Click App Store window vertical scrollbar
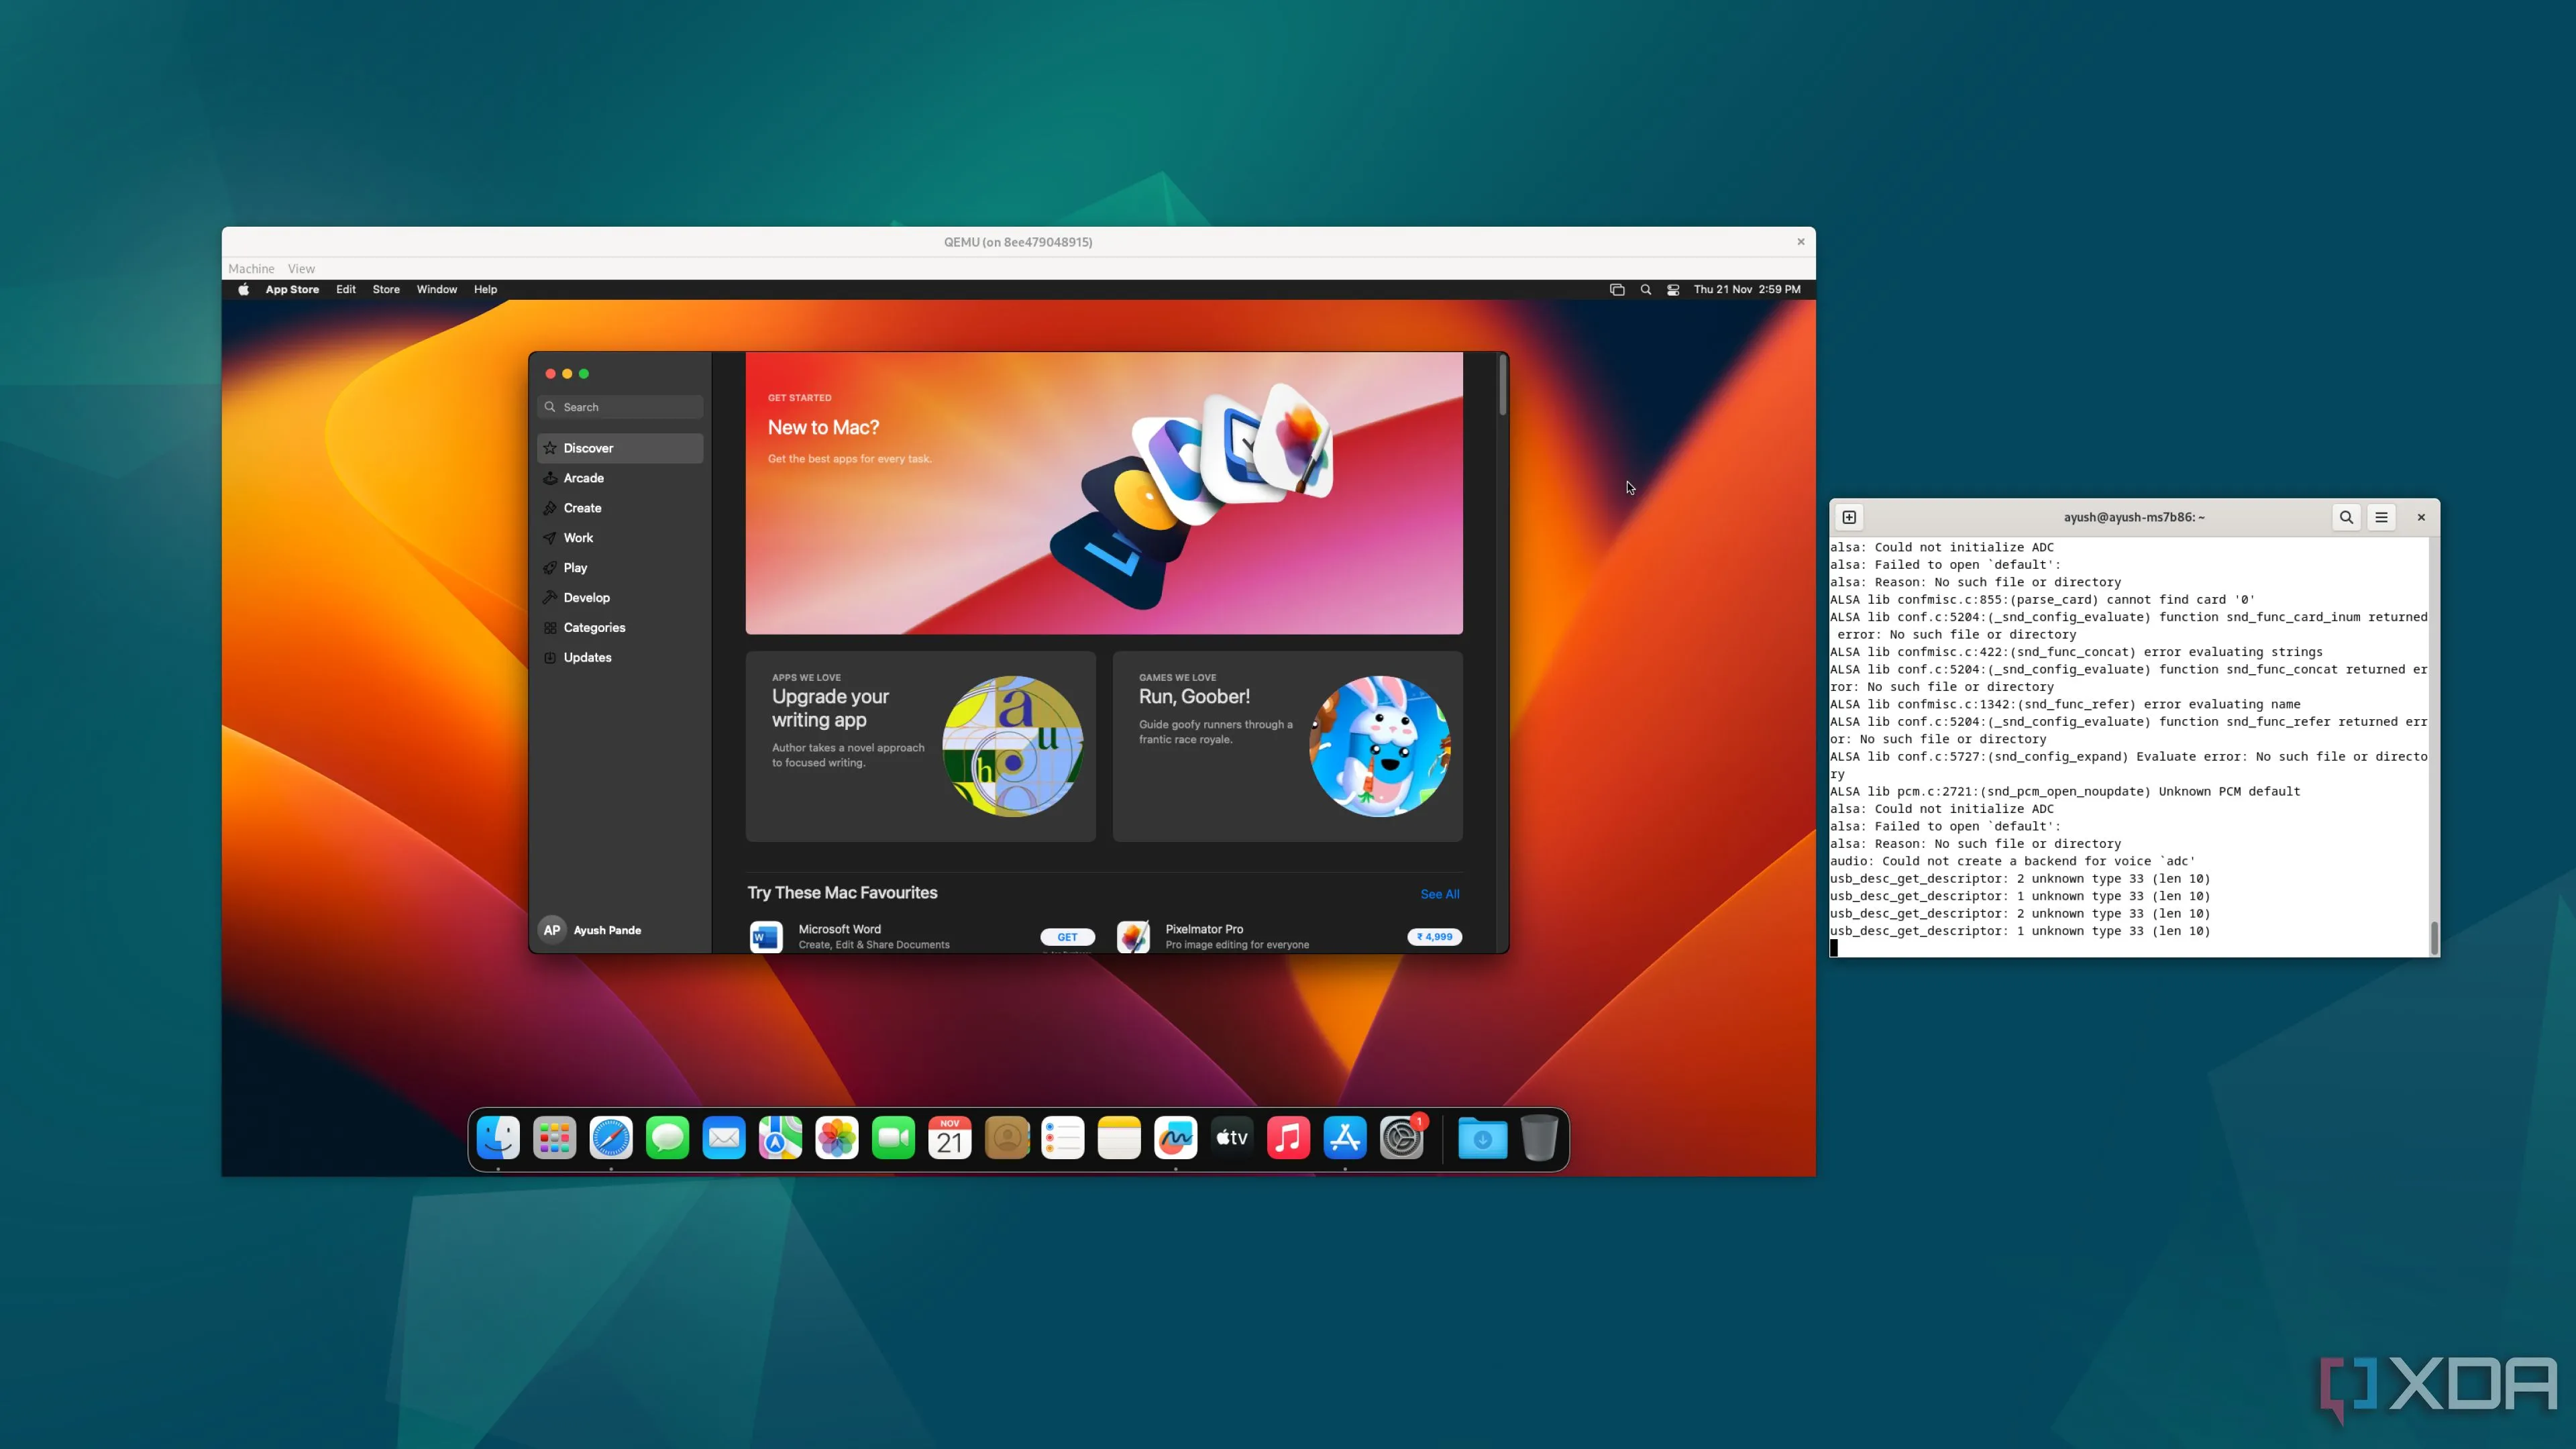This screenshot has width=2576, height=1449. (1502, 385)
